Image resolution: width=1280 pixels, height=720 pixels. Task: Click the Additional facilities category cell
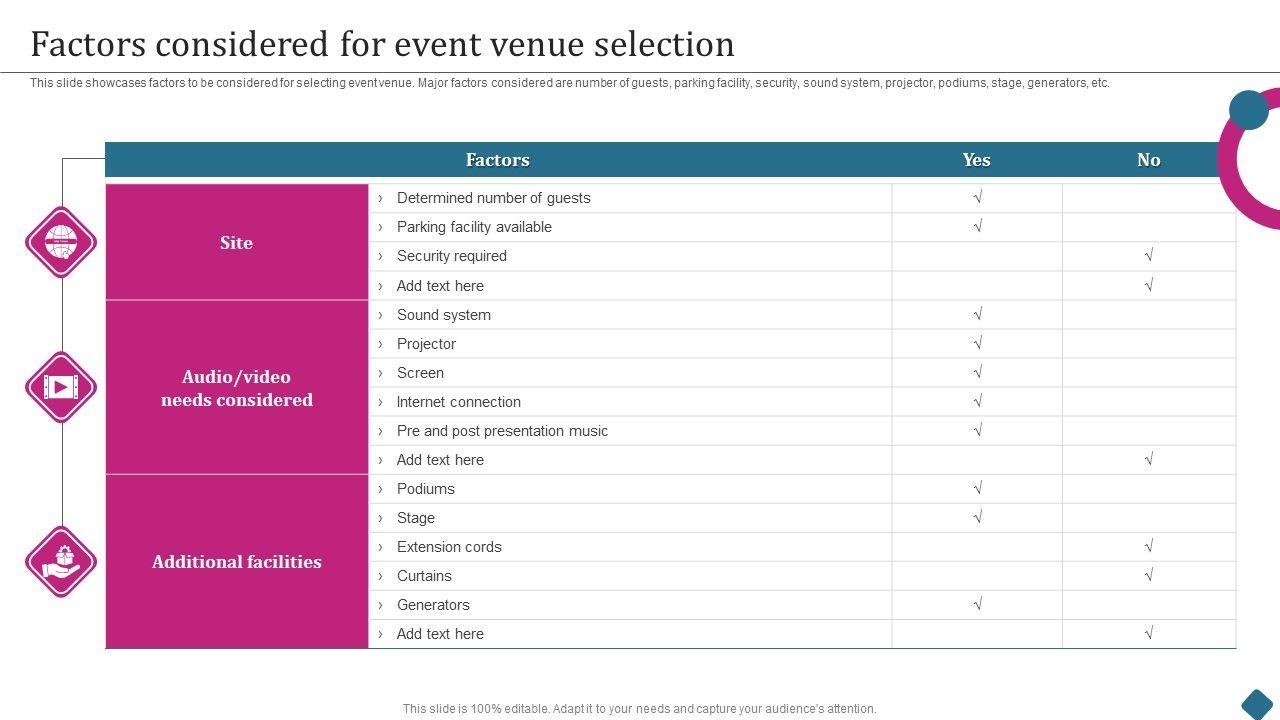[x=237, y=562]
